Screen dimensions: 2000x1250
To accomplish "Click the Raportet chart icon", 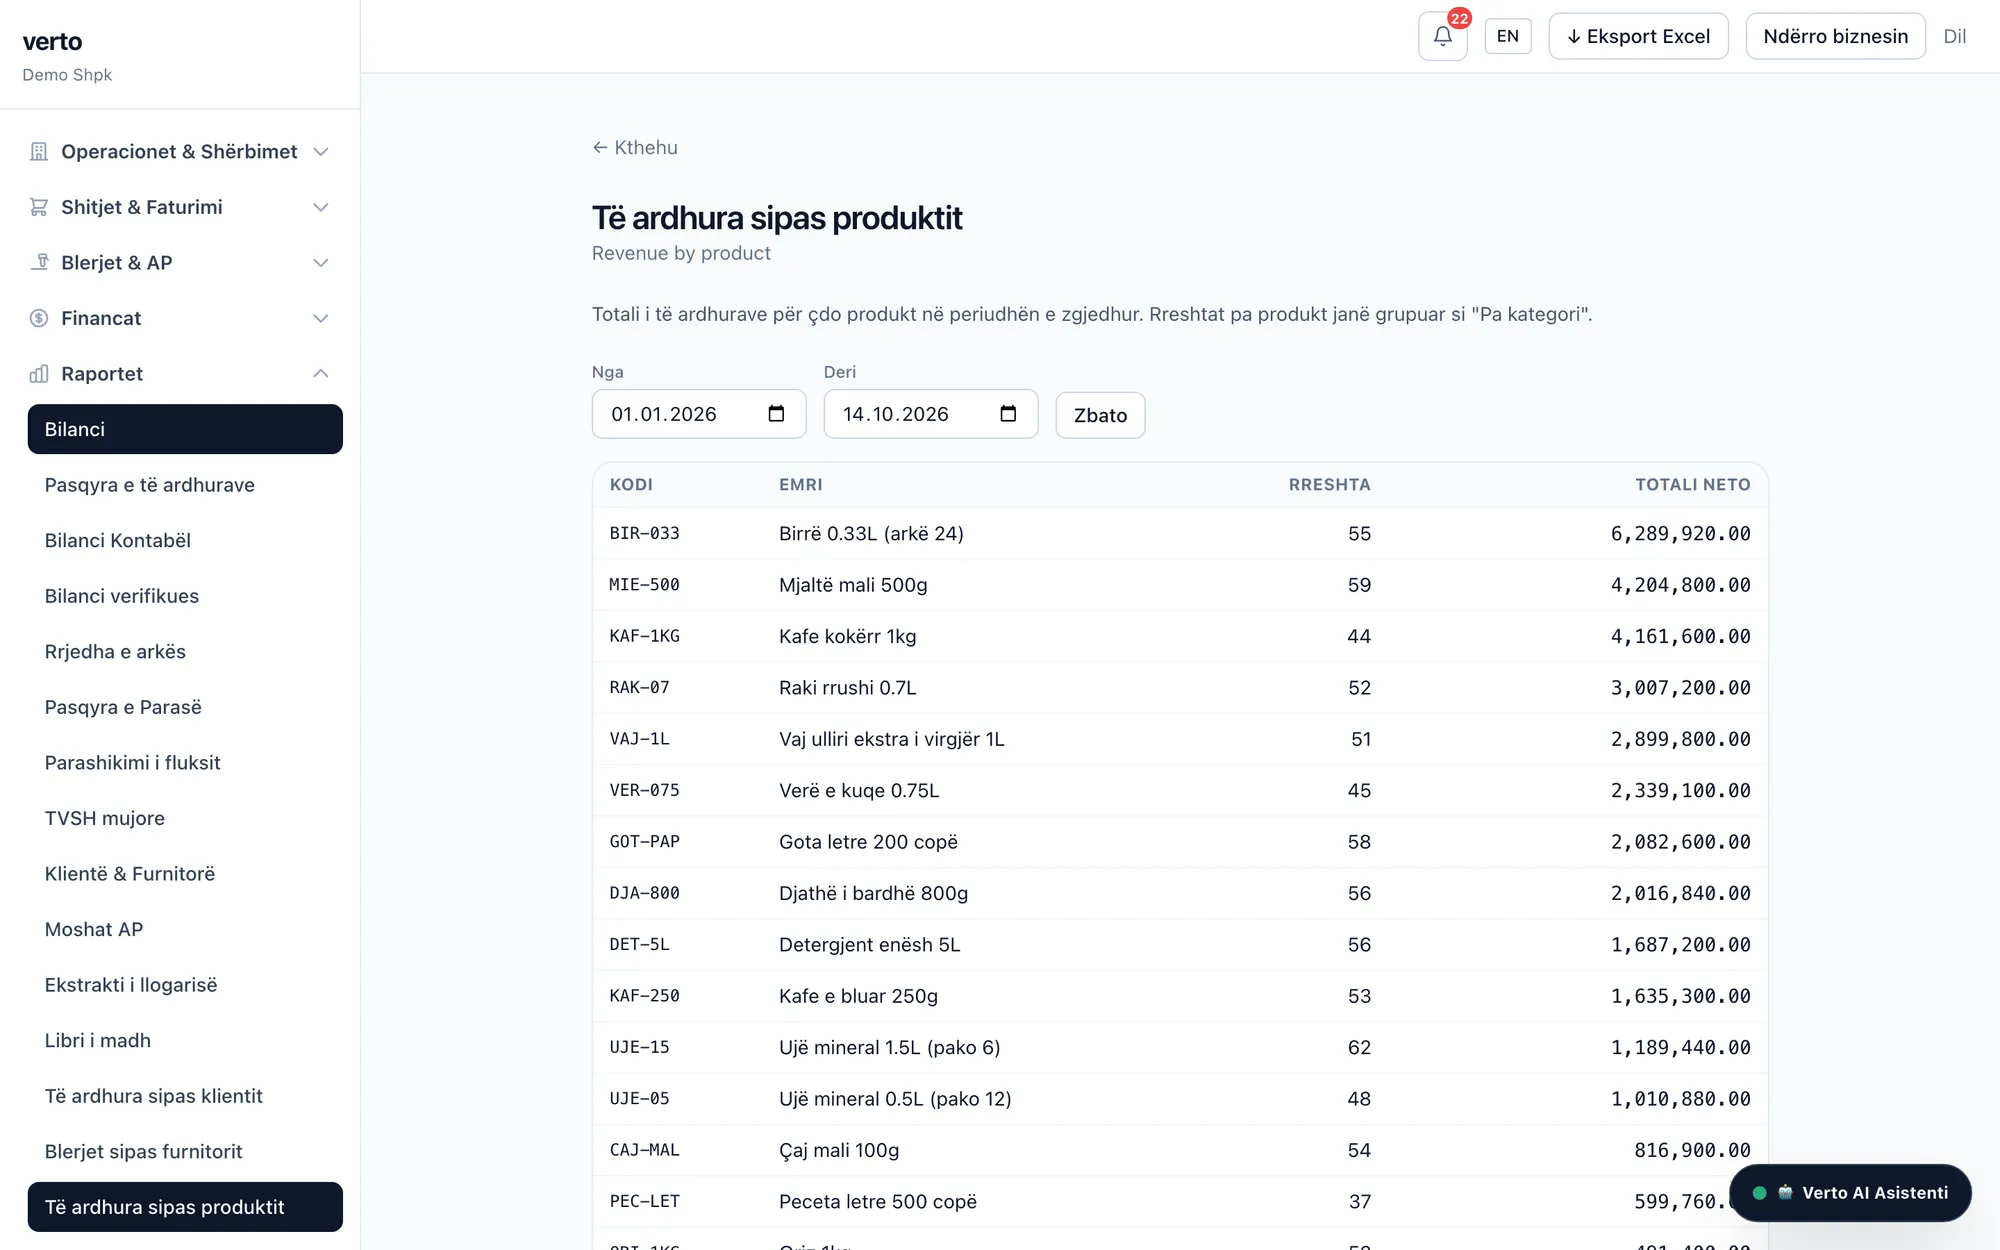I will tap(39, 374).
